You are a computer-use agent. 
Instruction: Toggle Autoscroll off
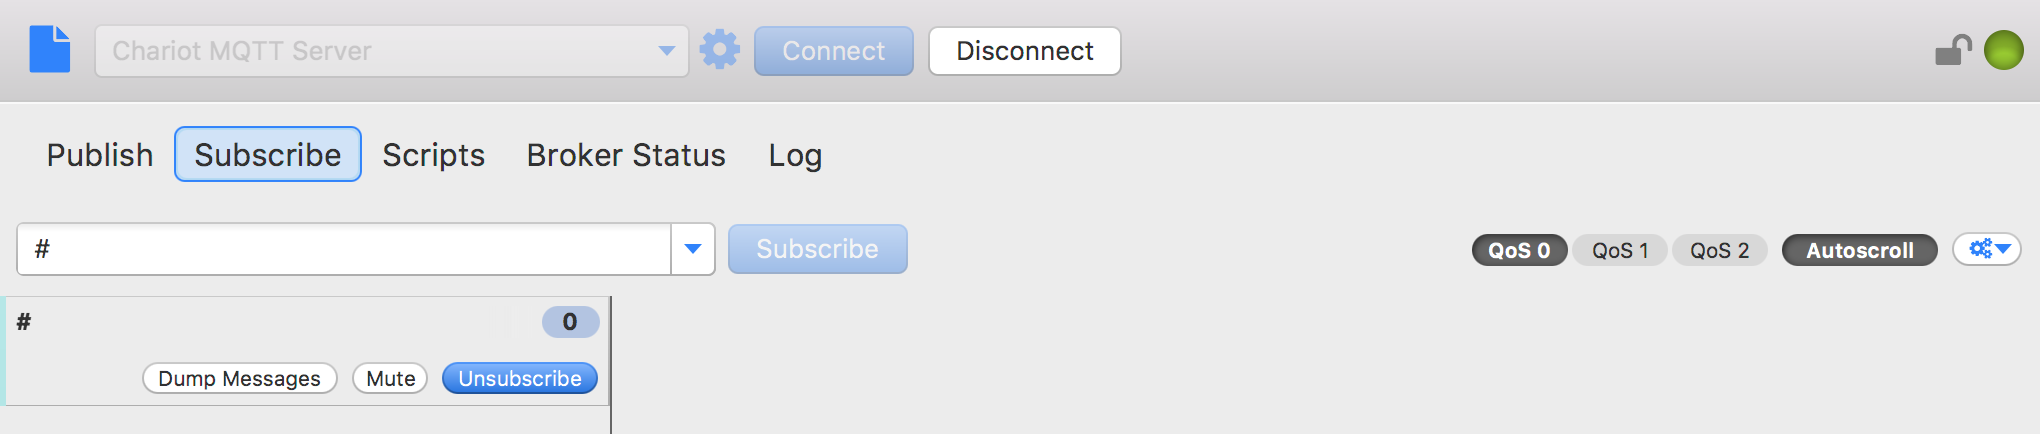pos(1860,250)
